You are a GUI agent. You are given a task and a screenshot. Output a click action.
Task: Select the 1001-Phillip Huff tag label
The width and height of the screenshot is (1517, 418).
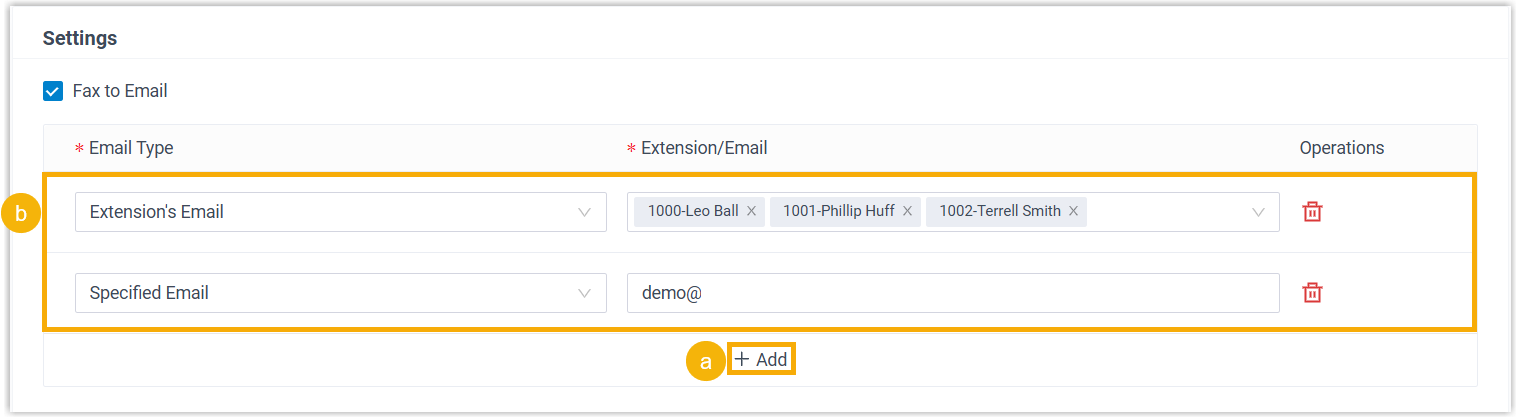[838, 212]
